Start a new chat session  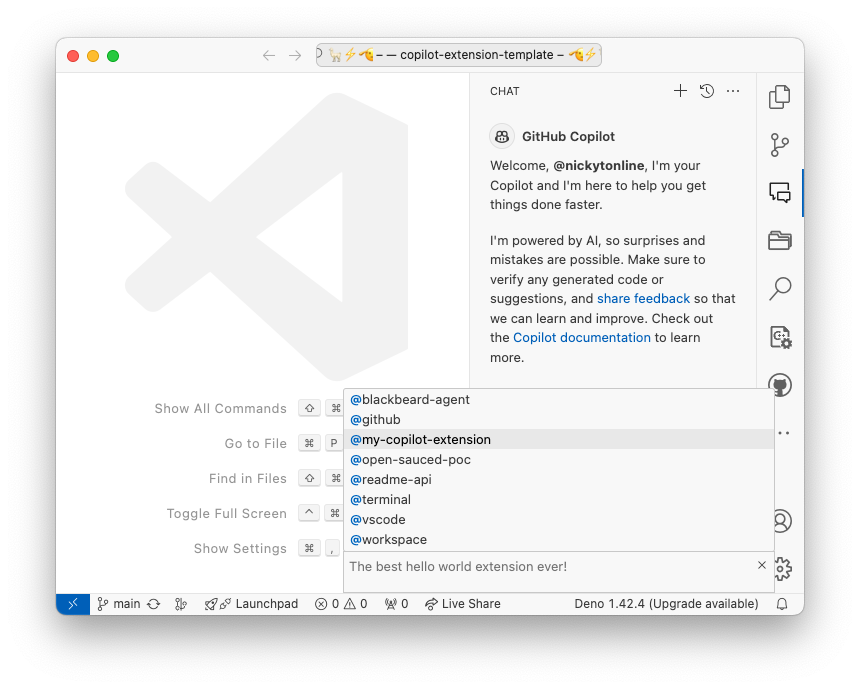coord(680,90)
